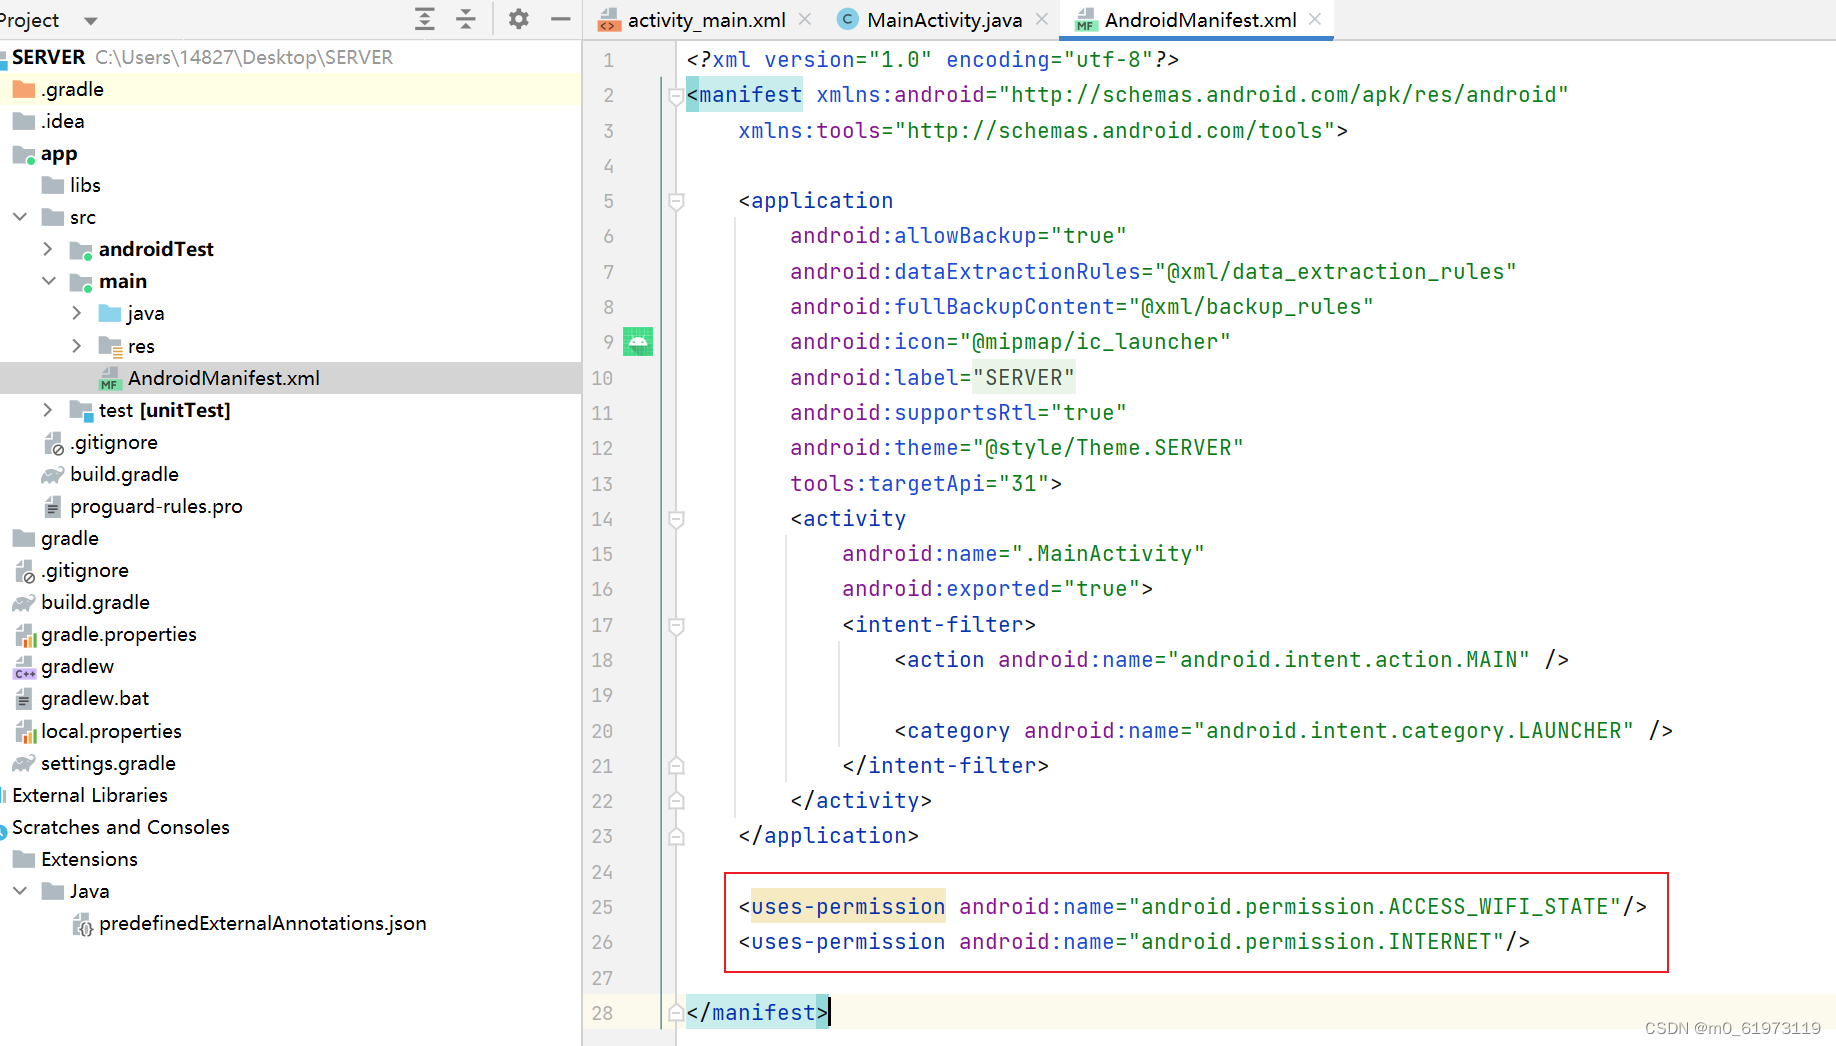1836x1046 pixels.
Task: Select the Extensions folder
Action: (290, 859)
